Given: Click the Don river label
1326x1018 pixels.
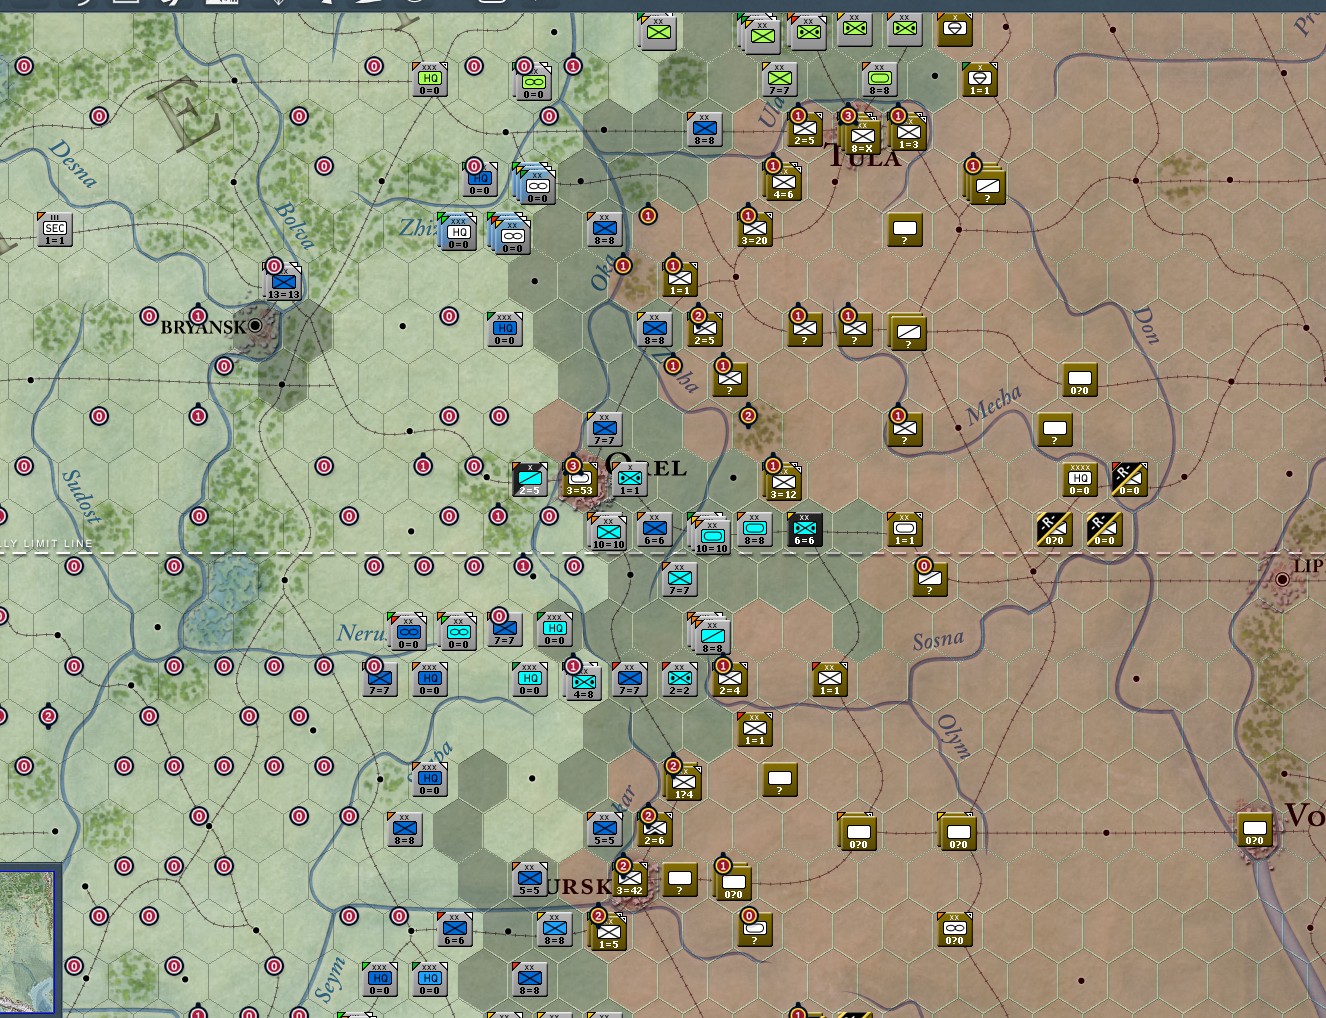Looking at the screenshot, I should coord(1146,326).
